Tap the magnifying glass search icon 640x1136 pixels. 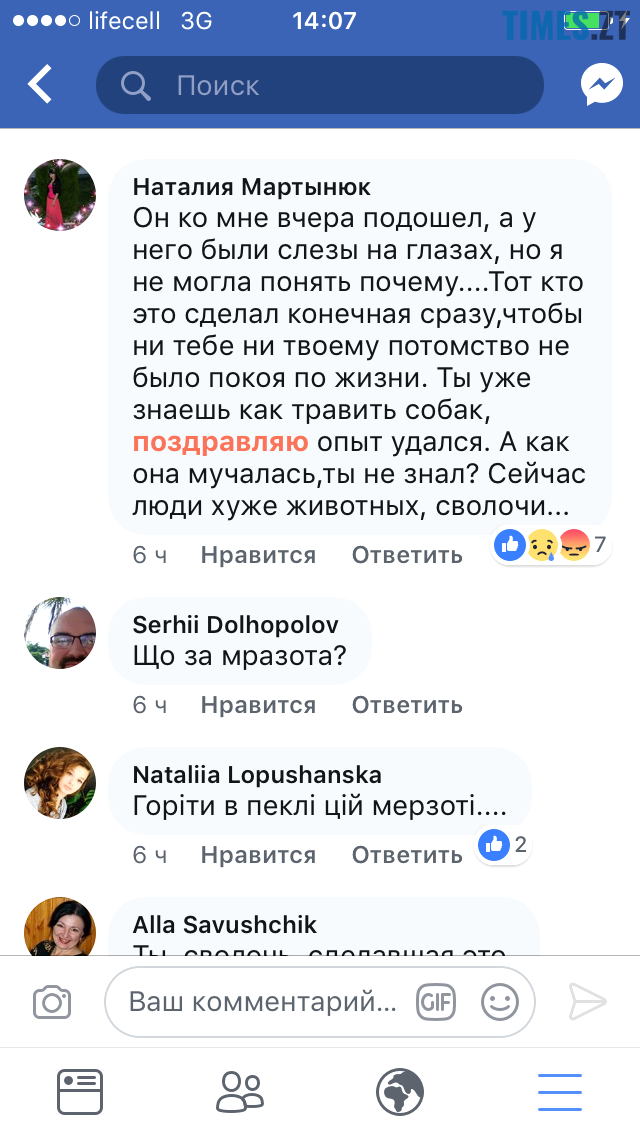tap(136, 86)
